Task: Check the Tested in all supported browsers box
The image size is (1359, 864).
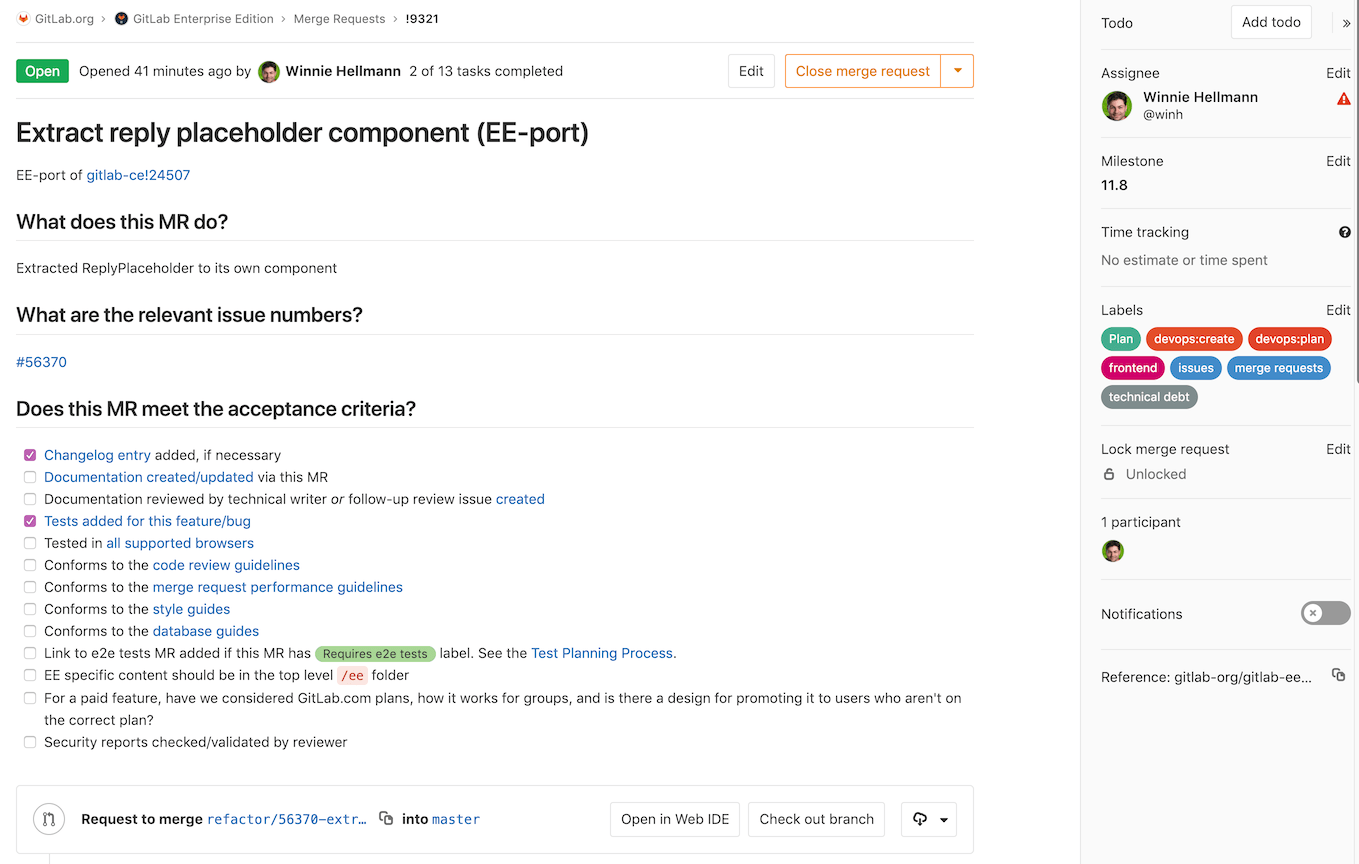Action: [30, 543]
